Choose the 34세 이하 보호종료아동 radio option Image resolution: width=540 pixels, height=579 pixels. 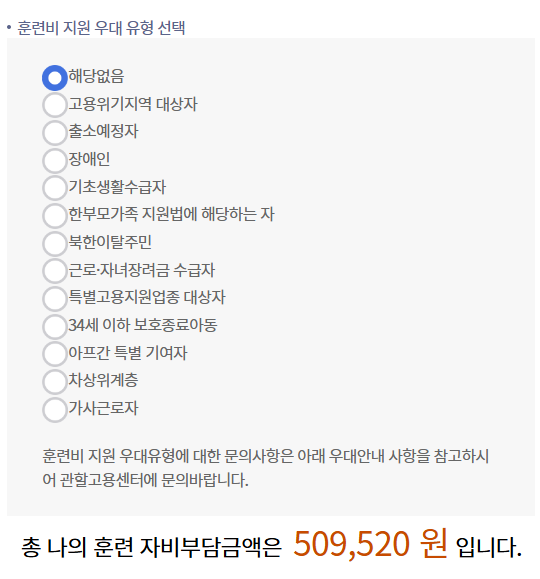55,326
